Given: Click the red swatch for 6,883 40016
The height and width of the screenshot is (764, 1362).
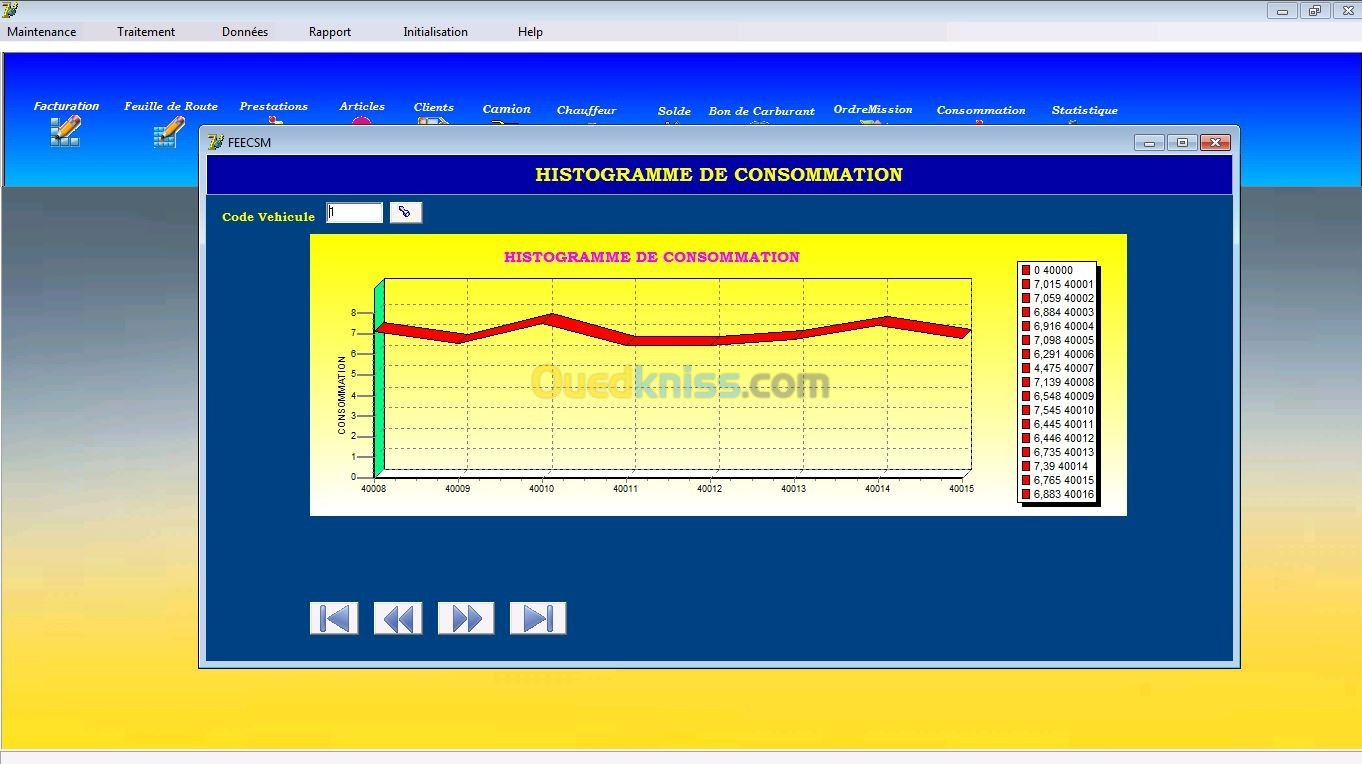Looking at the screenshot, I should [1026, 494].
